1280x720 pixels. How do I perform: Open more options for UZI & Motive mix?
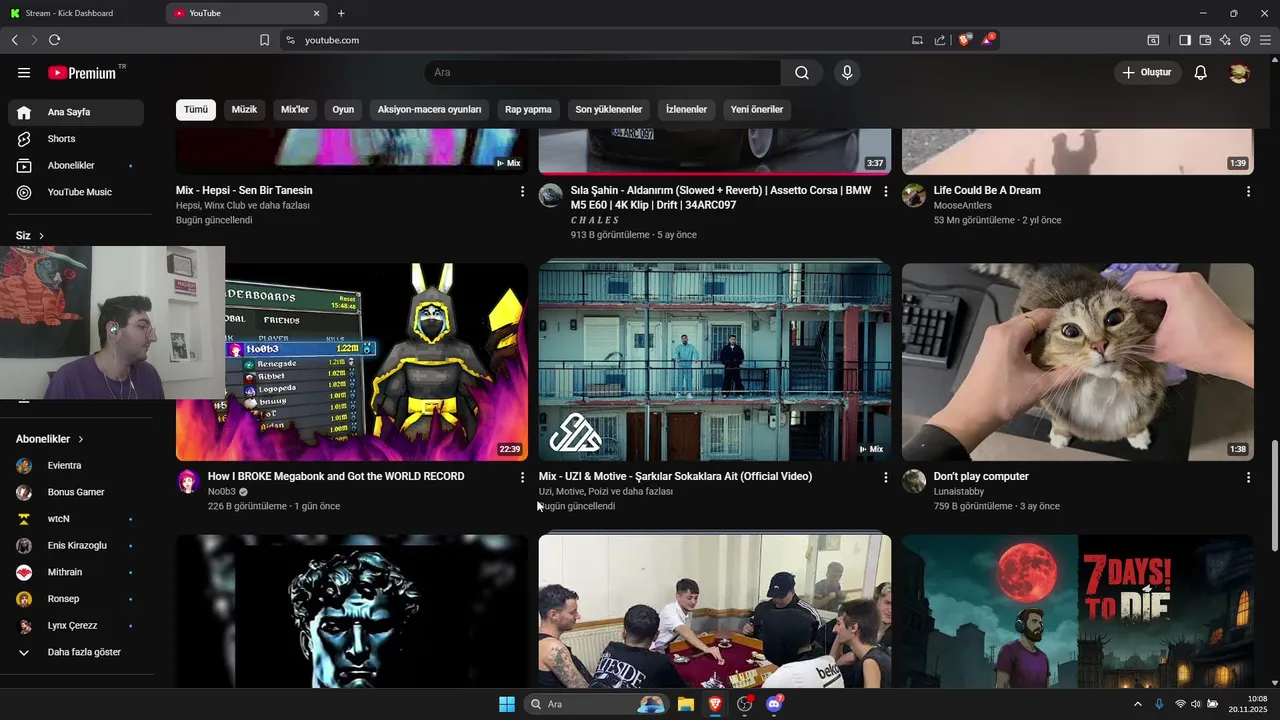click(885, 478)
